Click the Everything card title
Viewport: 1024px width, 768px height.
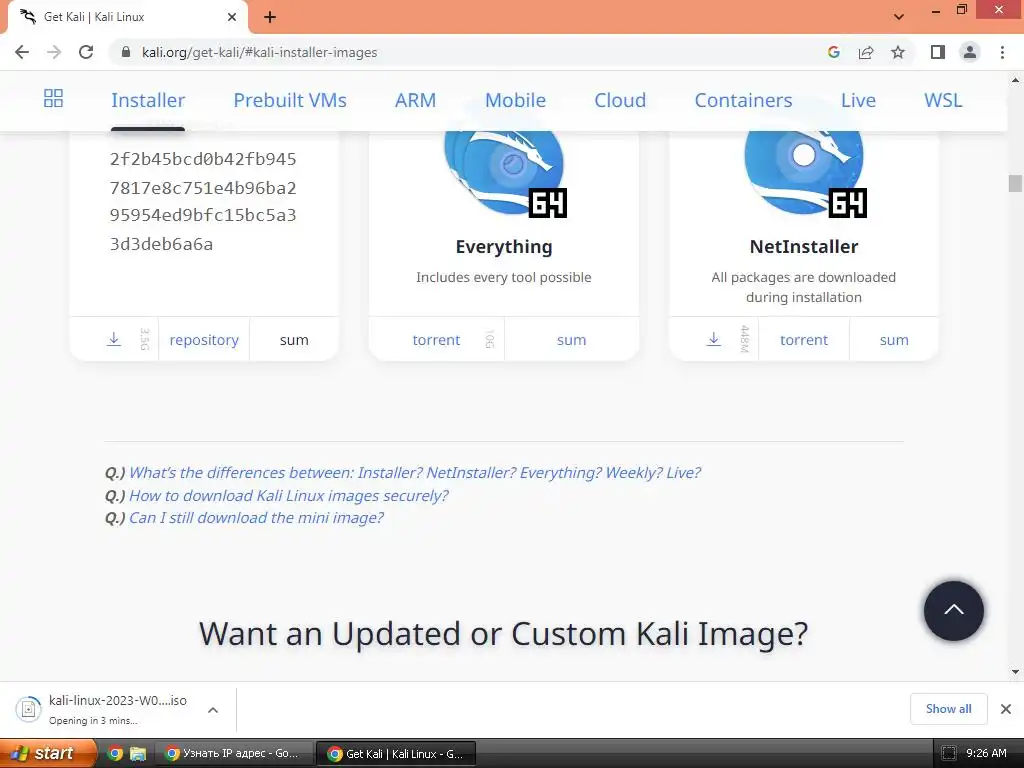tap(504, 247)
